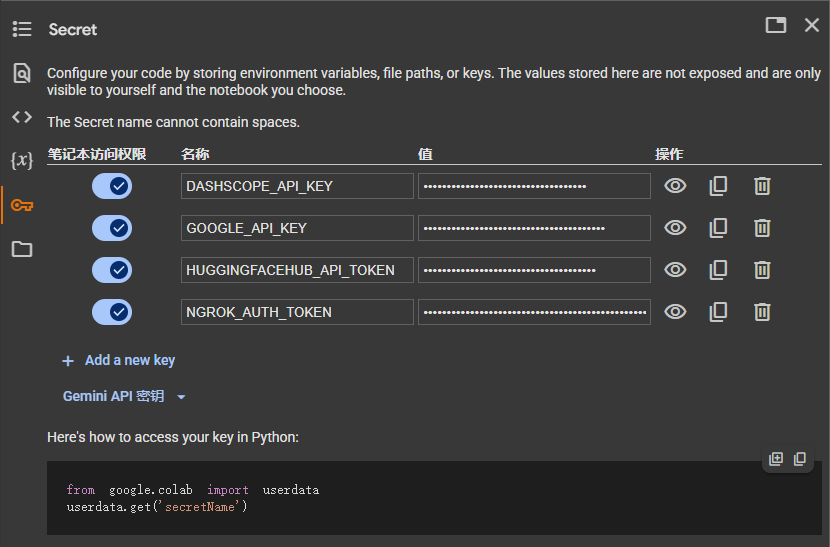Click the 值 column header
This screenshot has width=830, height=547.
pos(425,154)
